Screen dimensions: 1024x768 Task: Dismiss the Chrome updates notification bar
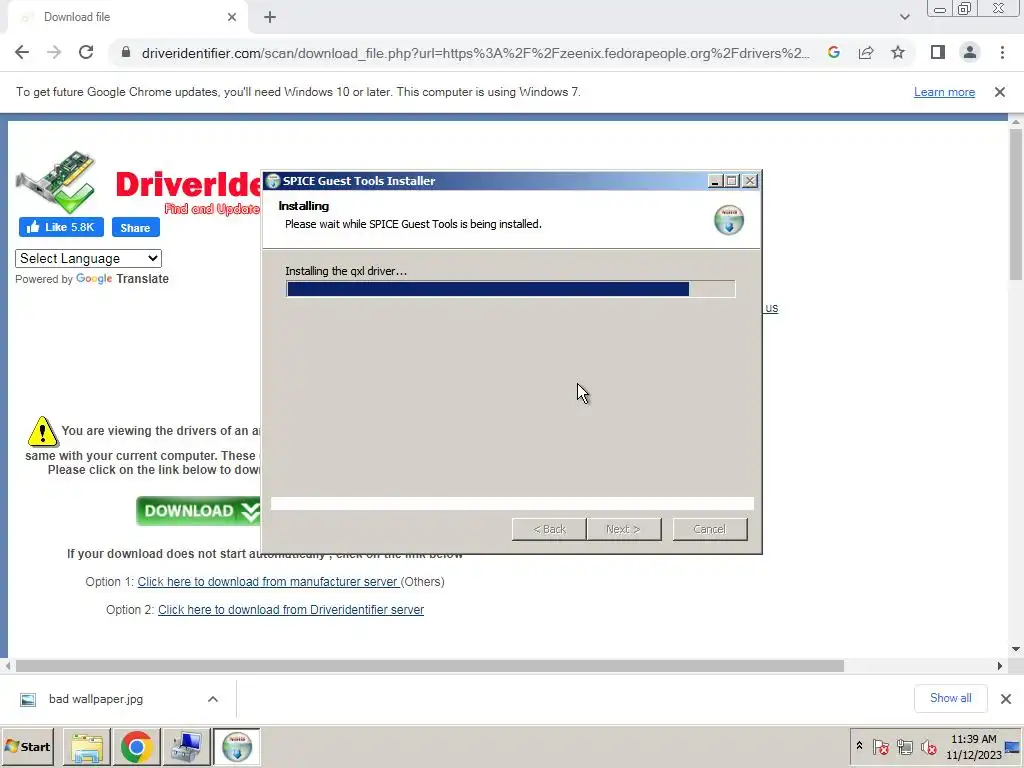coord(1000,92)
